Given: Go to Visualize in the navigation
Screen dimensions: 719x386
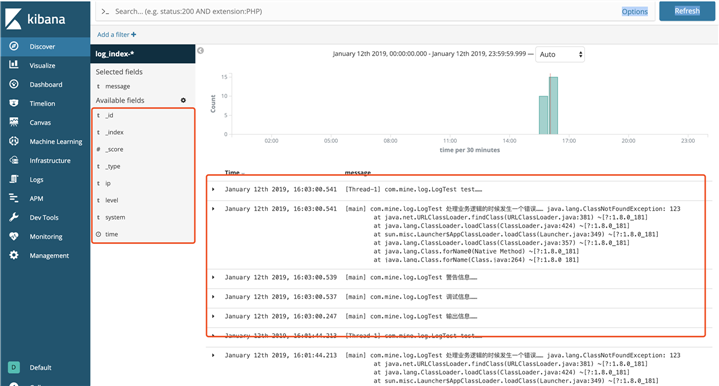Looking at the screenshot, I should tap(42, 66).
